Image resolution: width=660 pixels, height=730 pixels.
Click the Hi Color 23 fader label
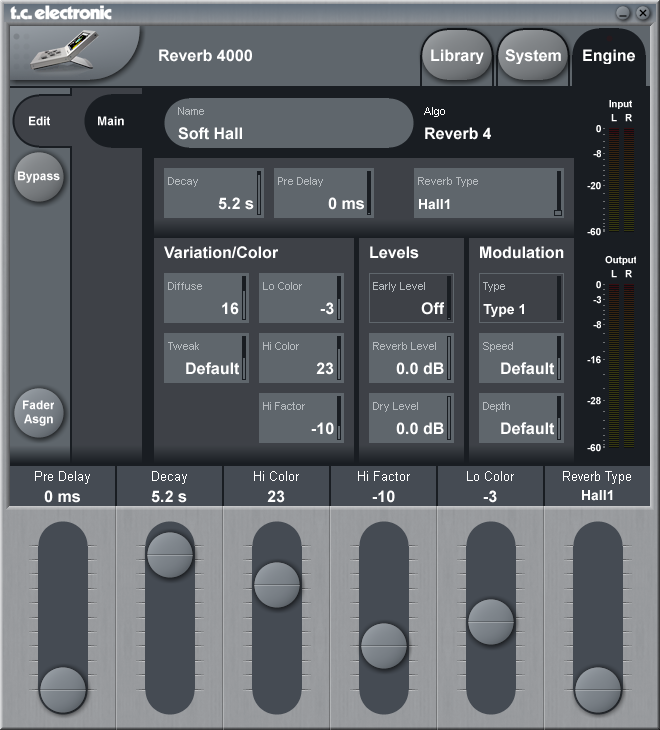coord(276,487)
